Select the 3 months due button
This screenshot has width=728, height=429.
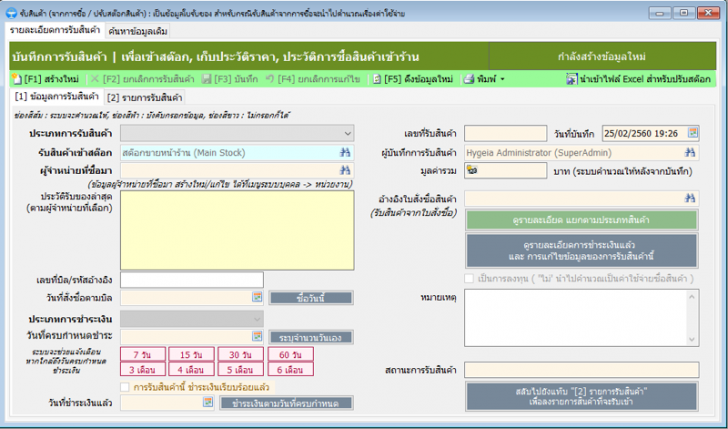[x=143, y=370]
